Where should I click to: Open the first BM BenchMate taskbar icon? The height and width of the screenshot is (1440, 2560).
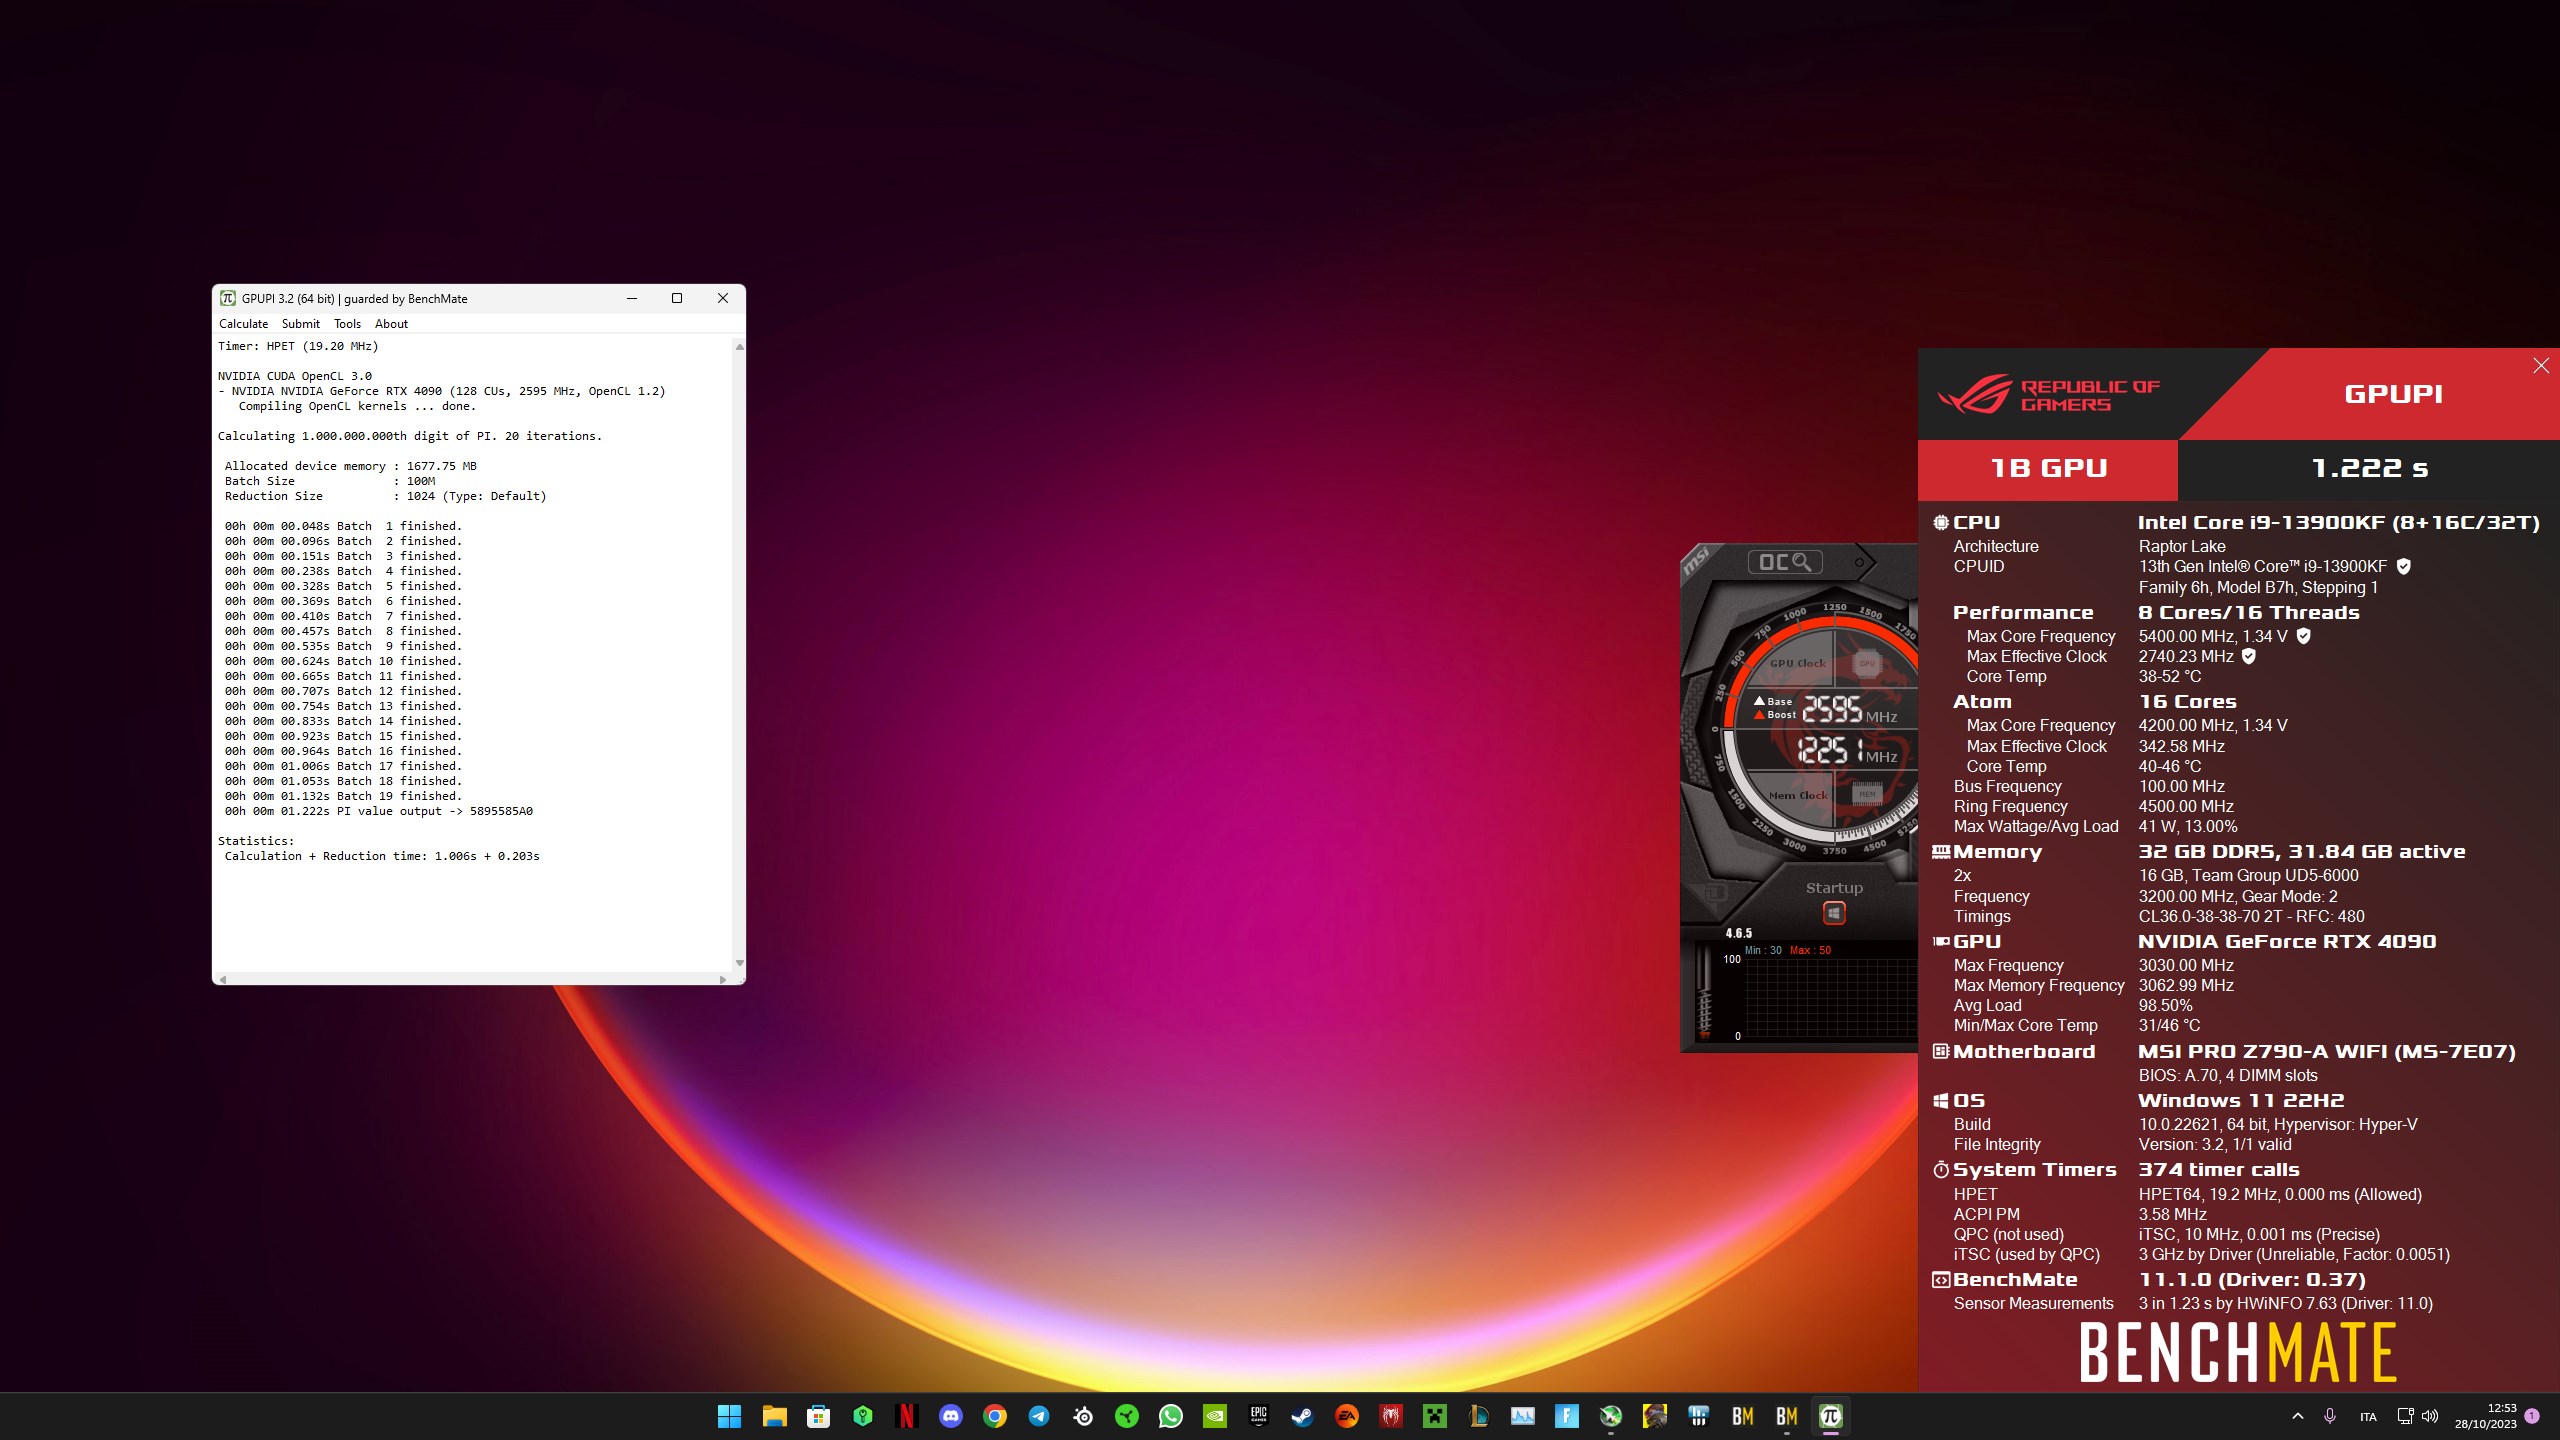click(x=1742, y=1416)
